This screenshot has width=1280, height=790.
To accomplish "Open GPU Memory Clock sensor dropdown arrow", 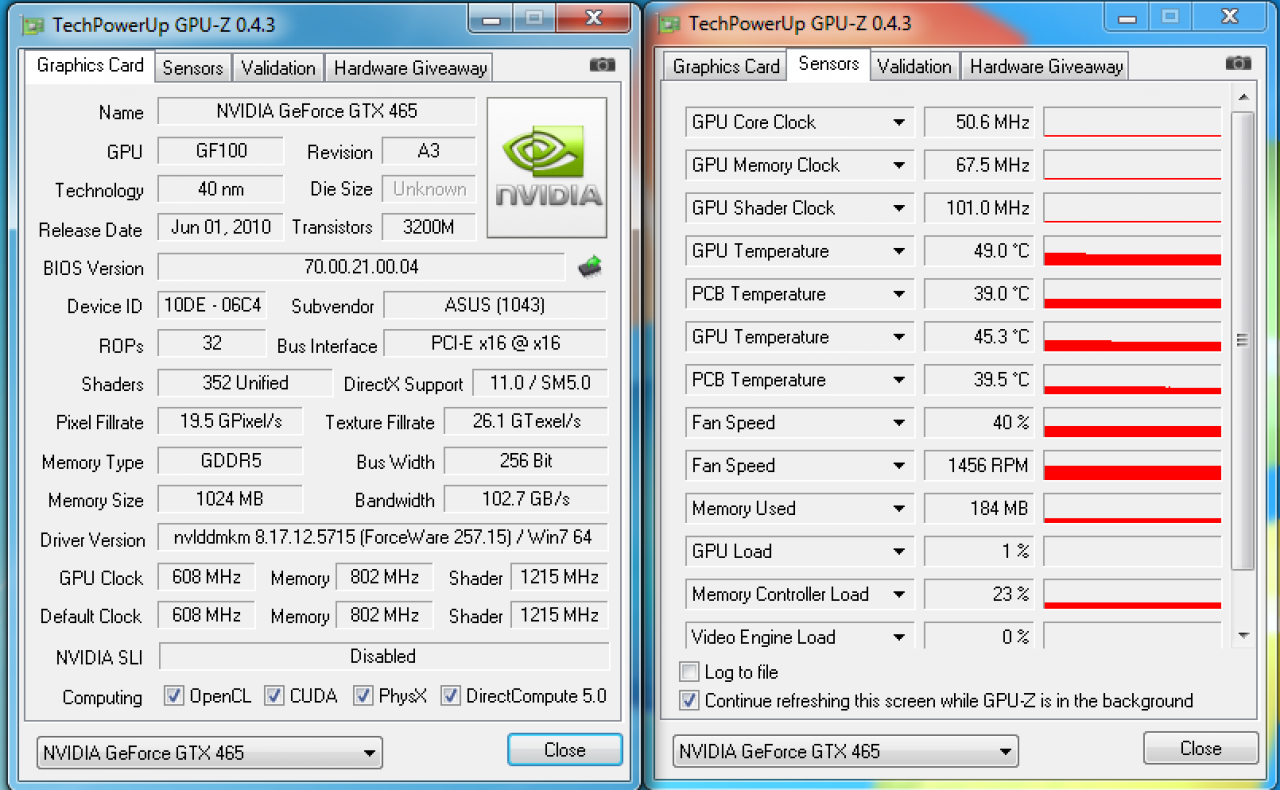I will (x=899, y=166).
